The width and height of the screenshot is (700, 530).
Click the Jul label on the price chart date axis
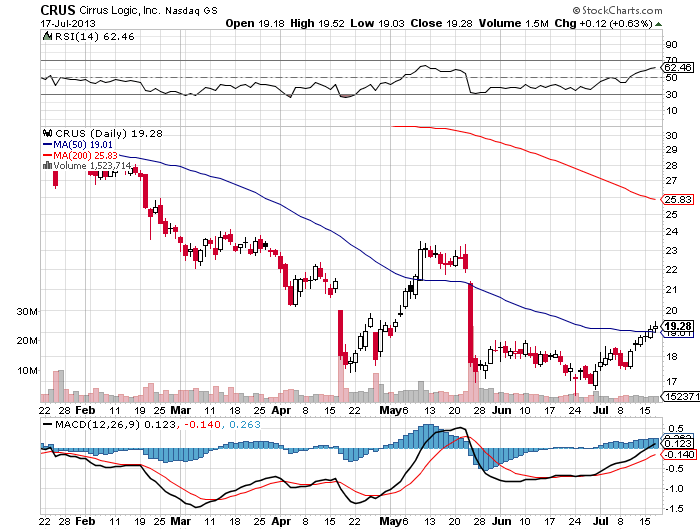[601, 410]
